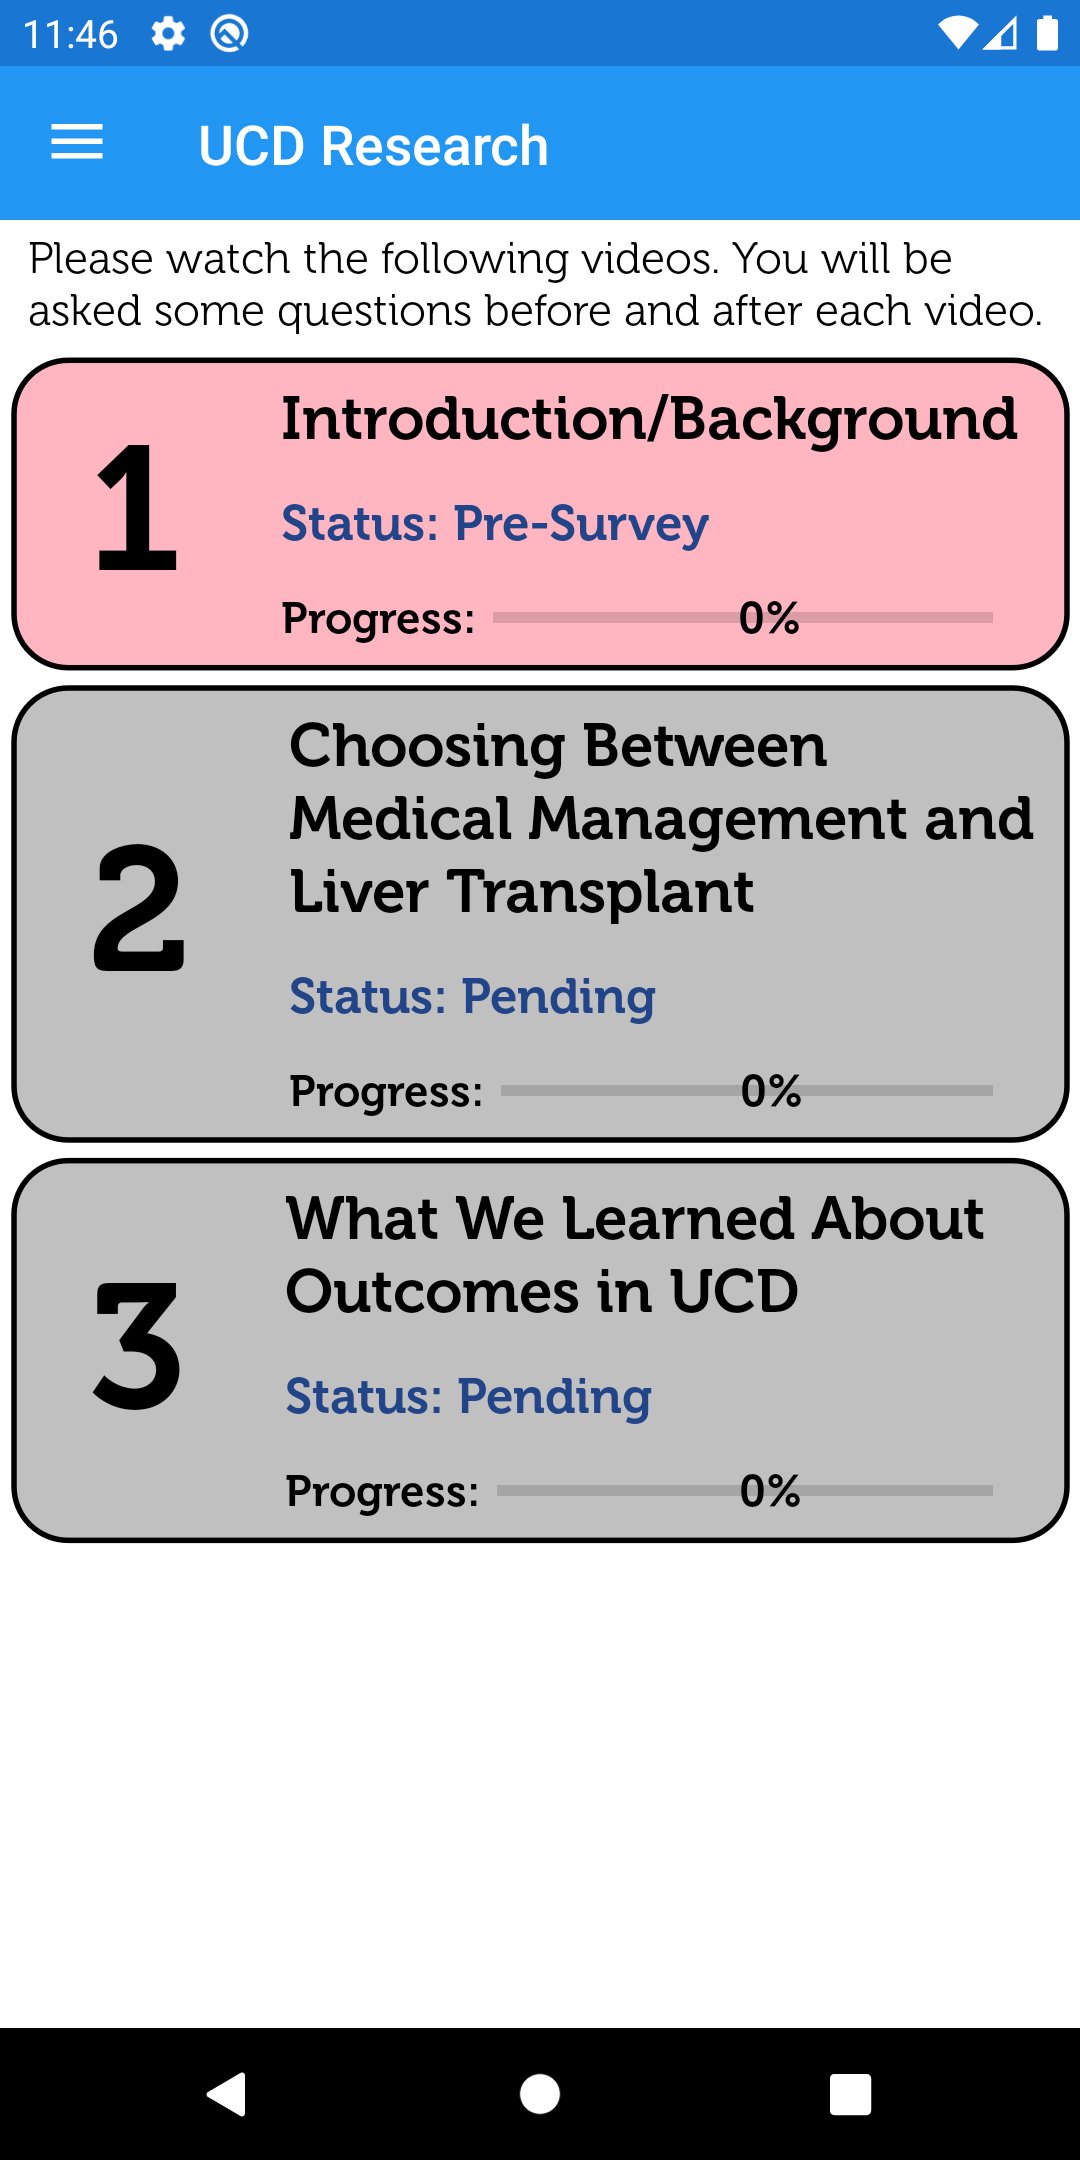
Task: Tap Status: Pre-Survey on video 1
Action: (x=493, y=521)
